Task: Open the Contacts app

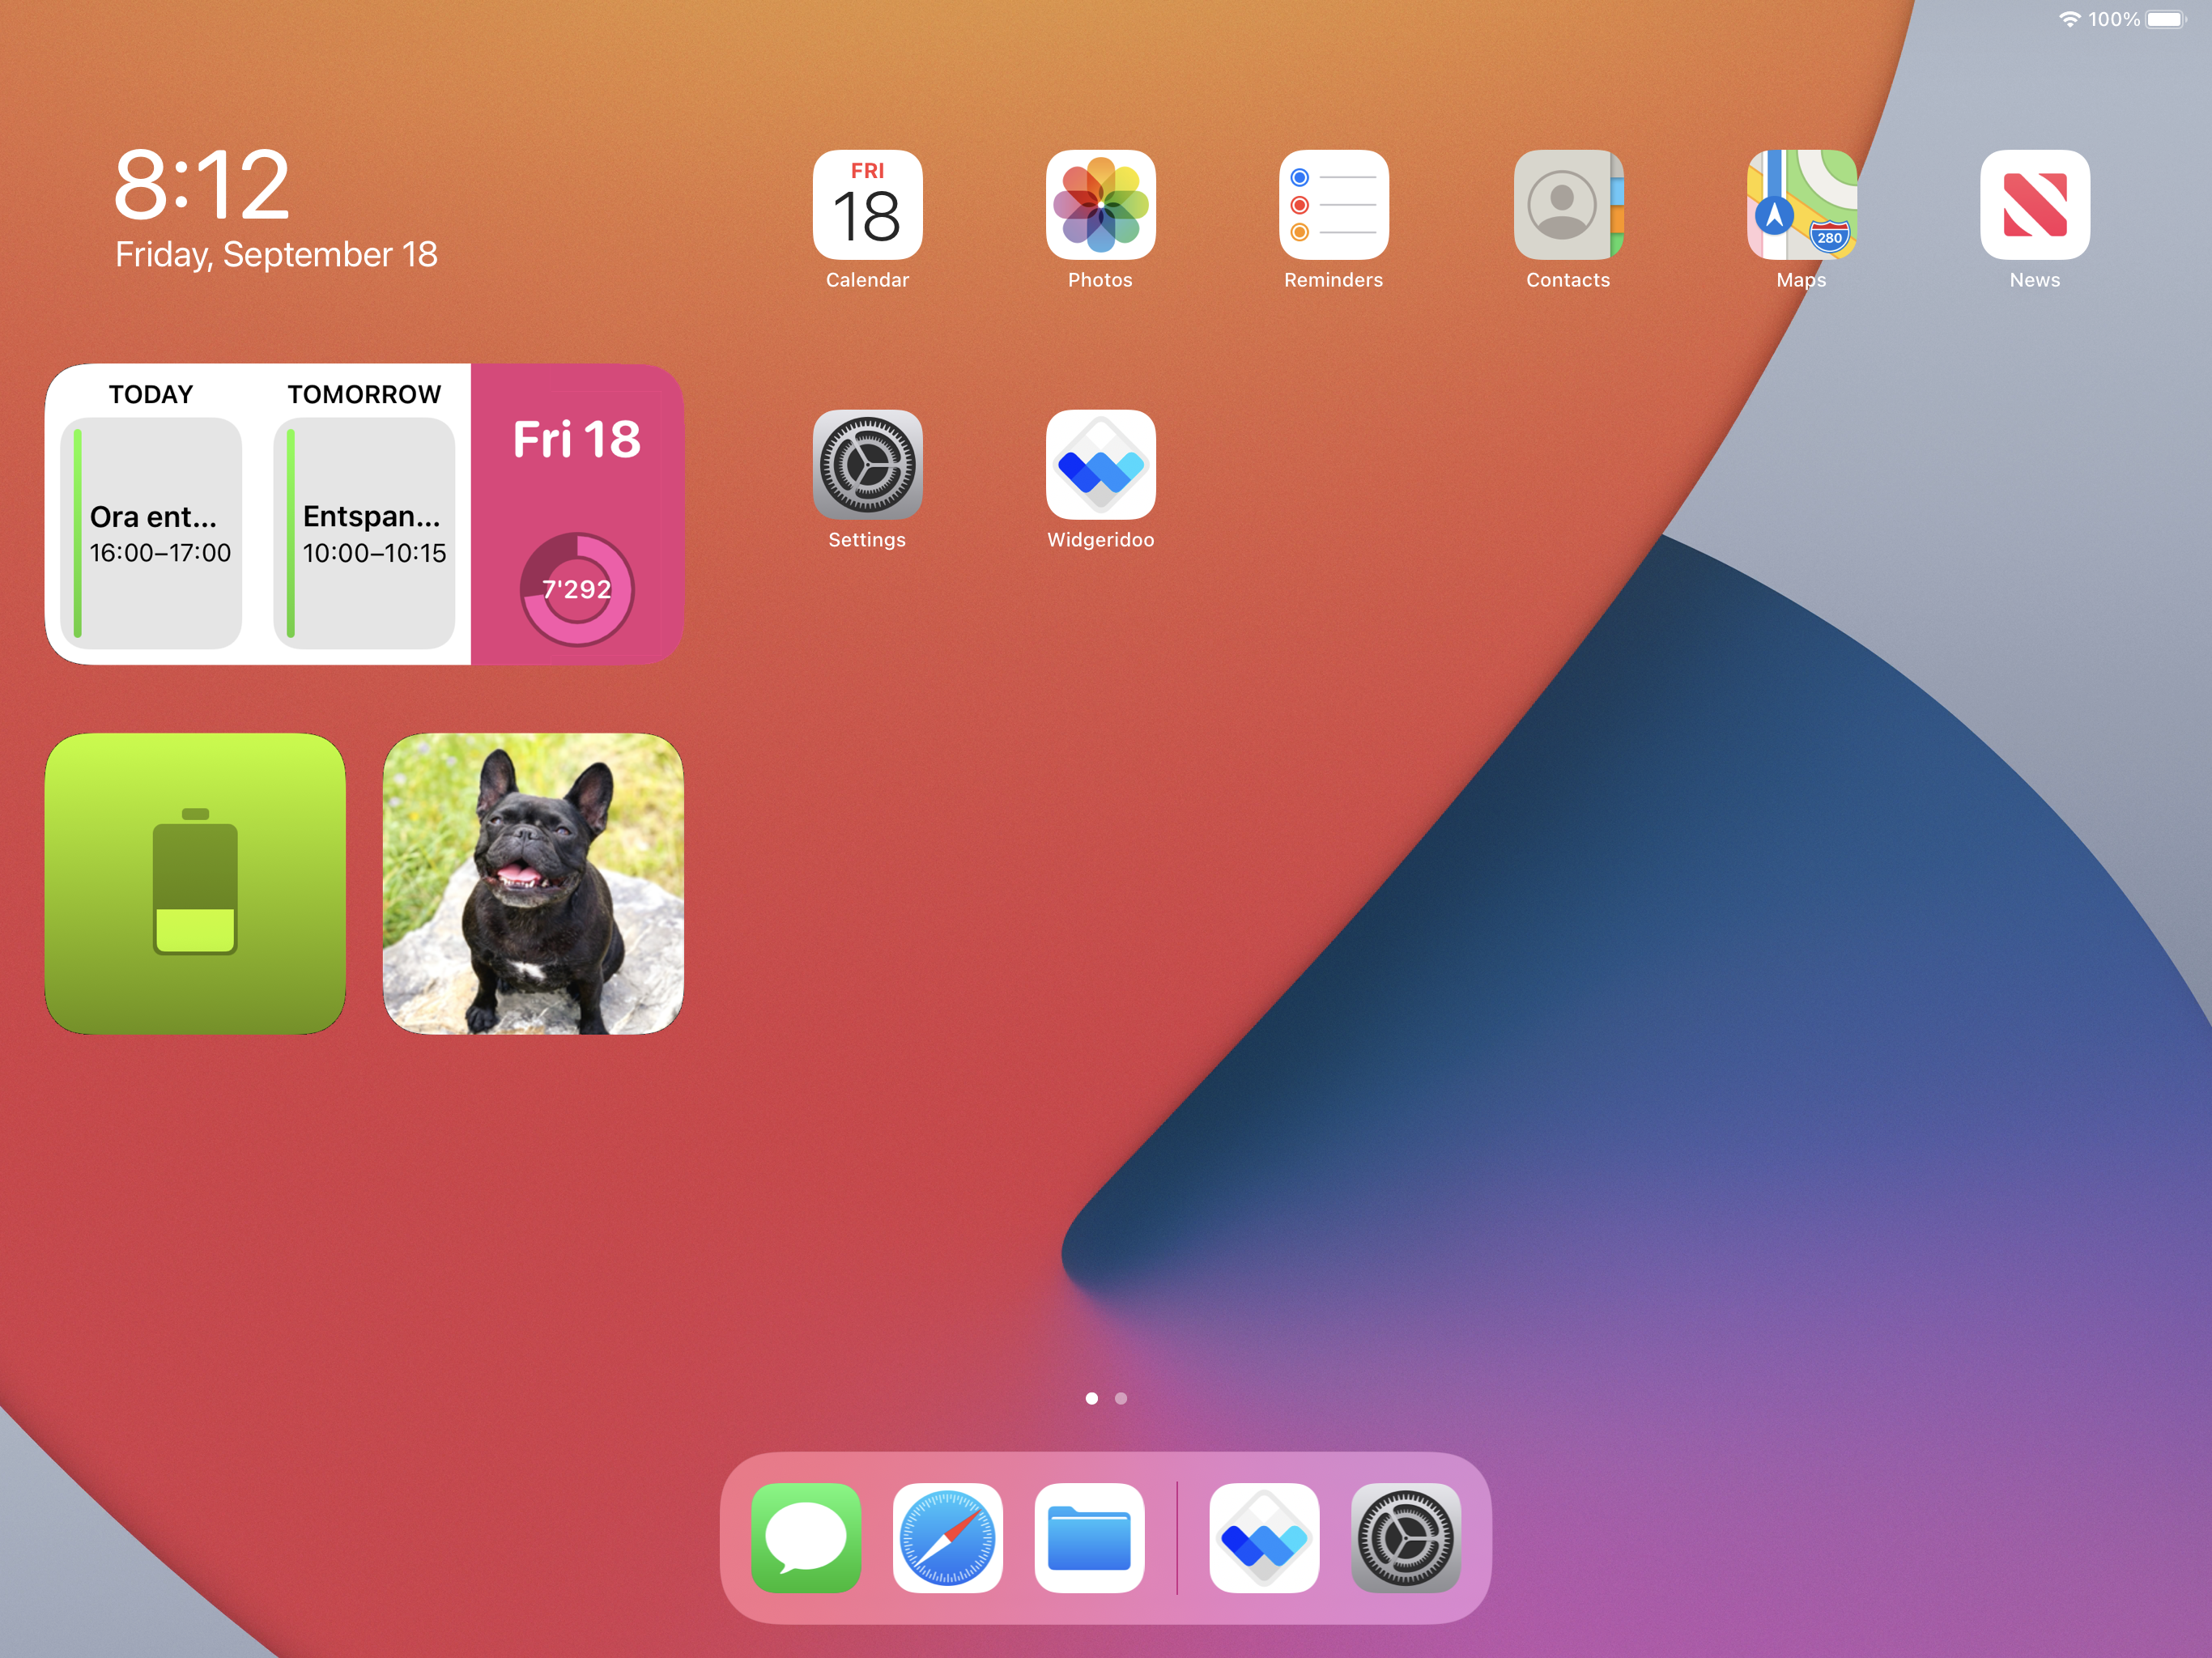Action: tap(1567, 205)
